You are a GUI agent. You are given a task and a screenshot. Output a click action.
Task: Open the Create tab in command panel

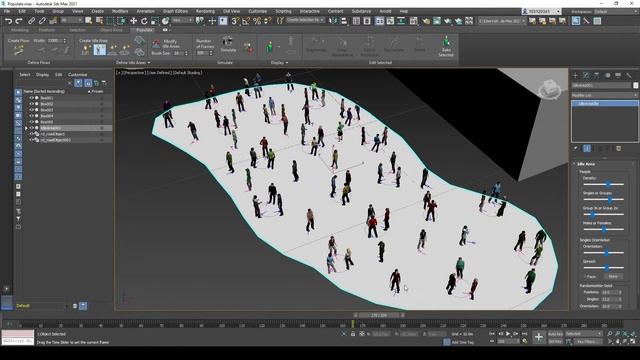tap(576, 76)
